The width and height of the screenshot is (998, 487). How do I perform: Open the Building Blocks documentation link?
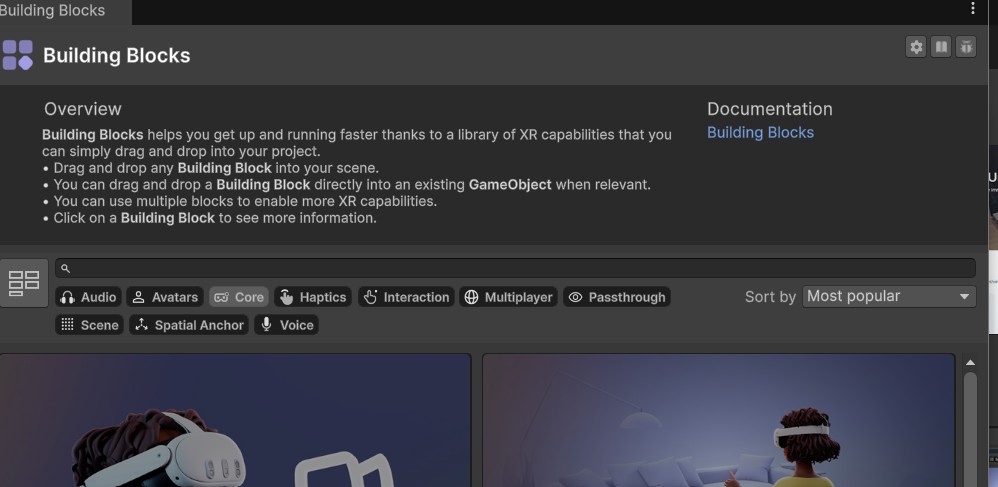pyautogui.click(x=761, y=132)
